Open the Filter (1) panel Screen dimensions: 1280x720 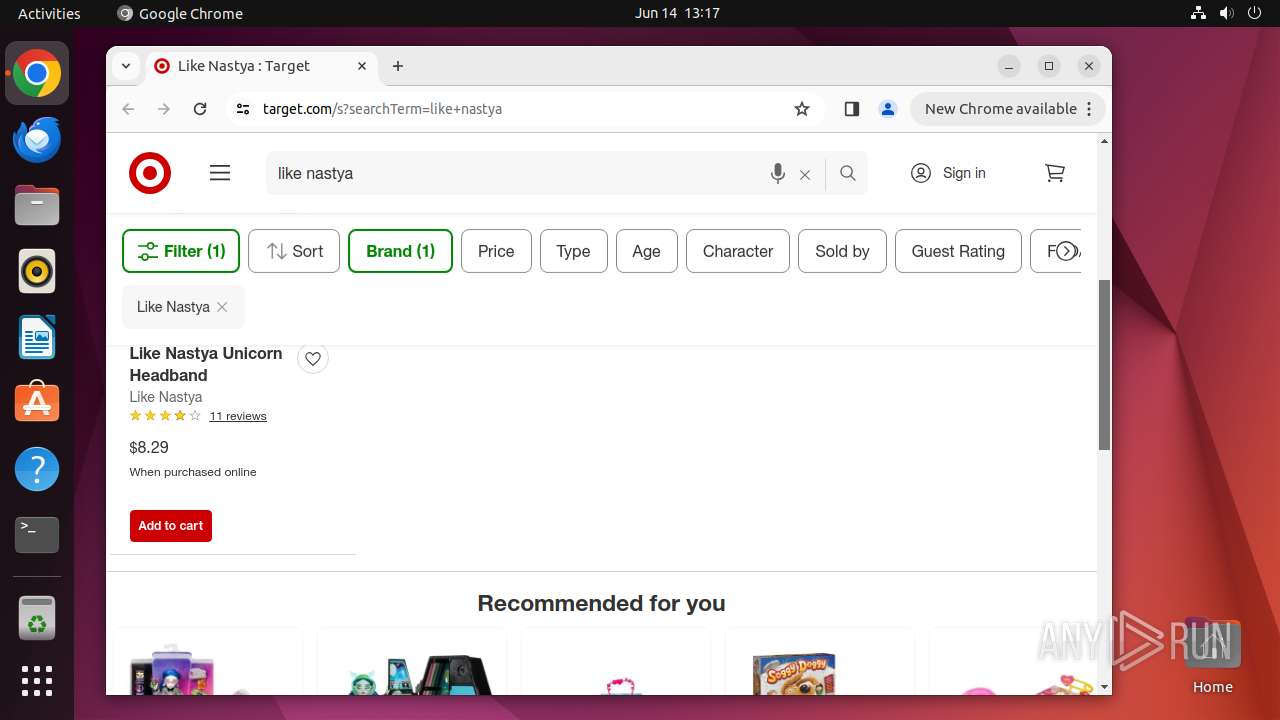pyautogui.click(x=181, y=251)
